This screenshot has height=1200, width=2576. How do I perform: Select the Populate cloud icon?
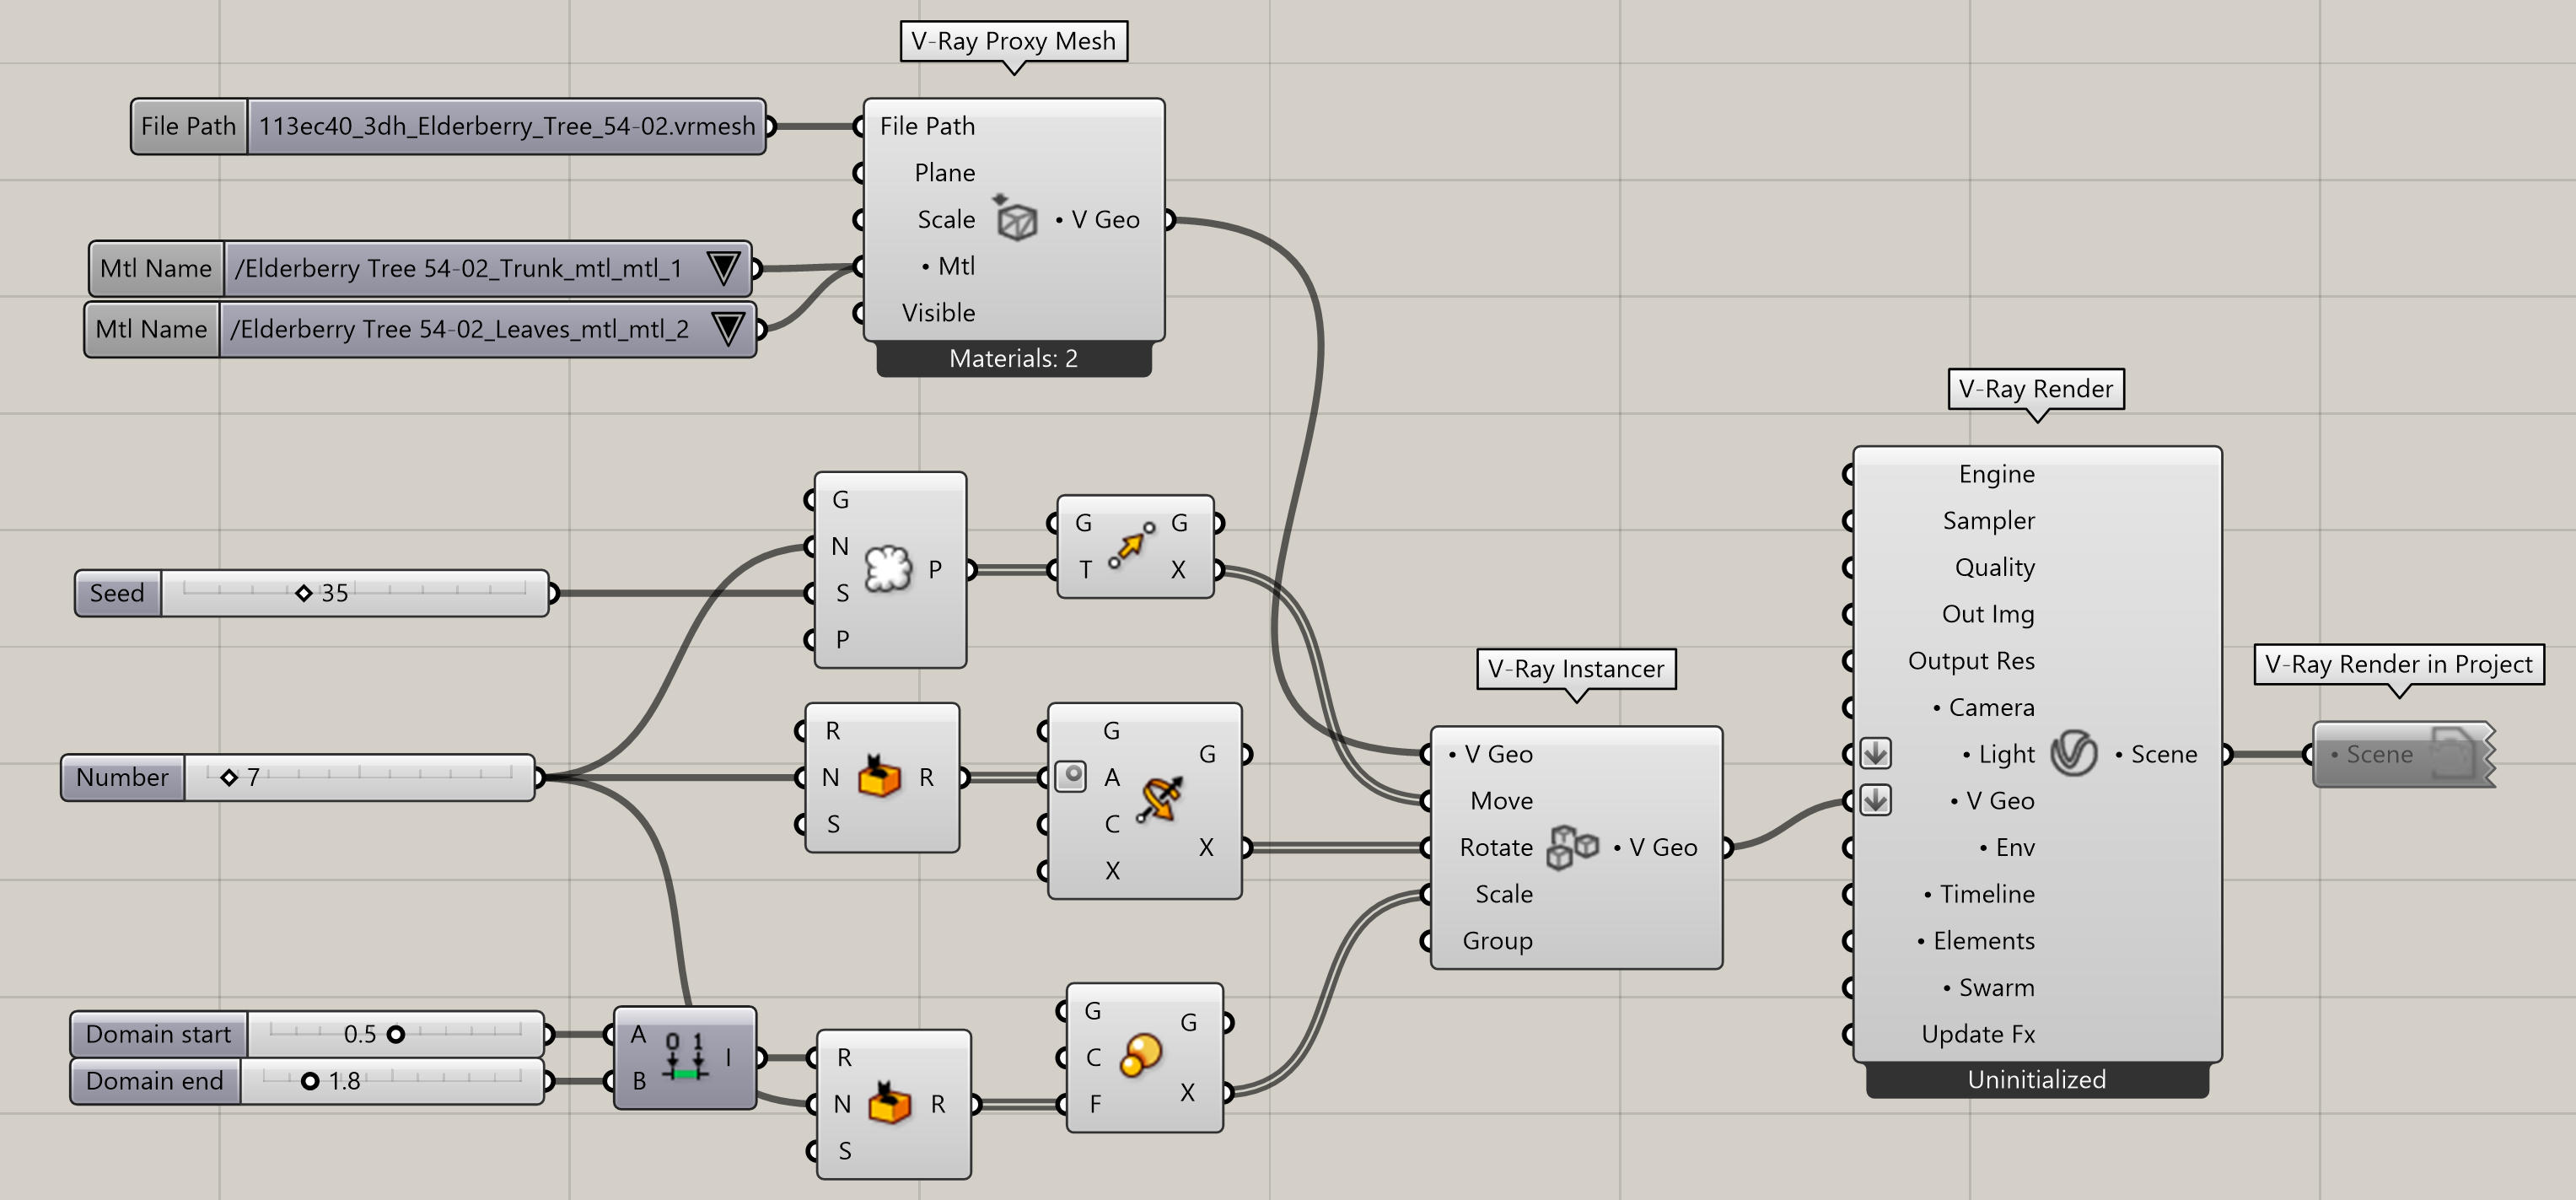pyautogui.click(x=888, y=569)
